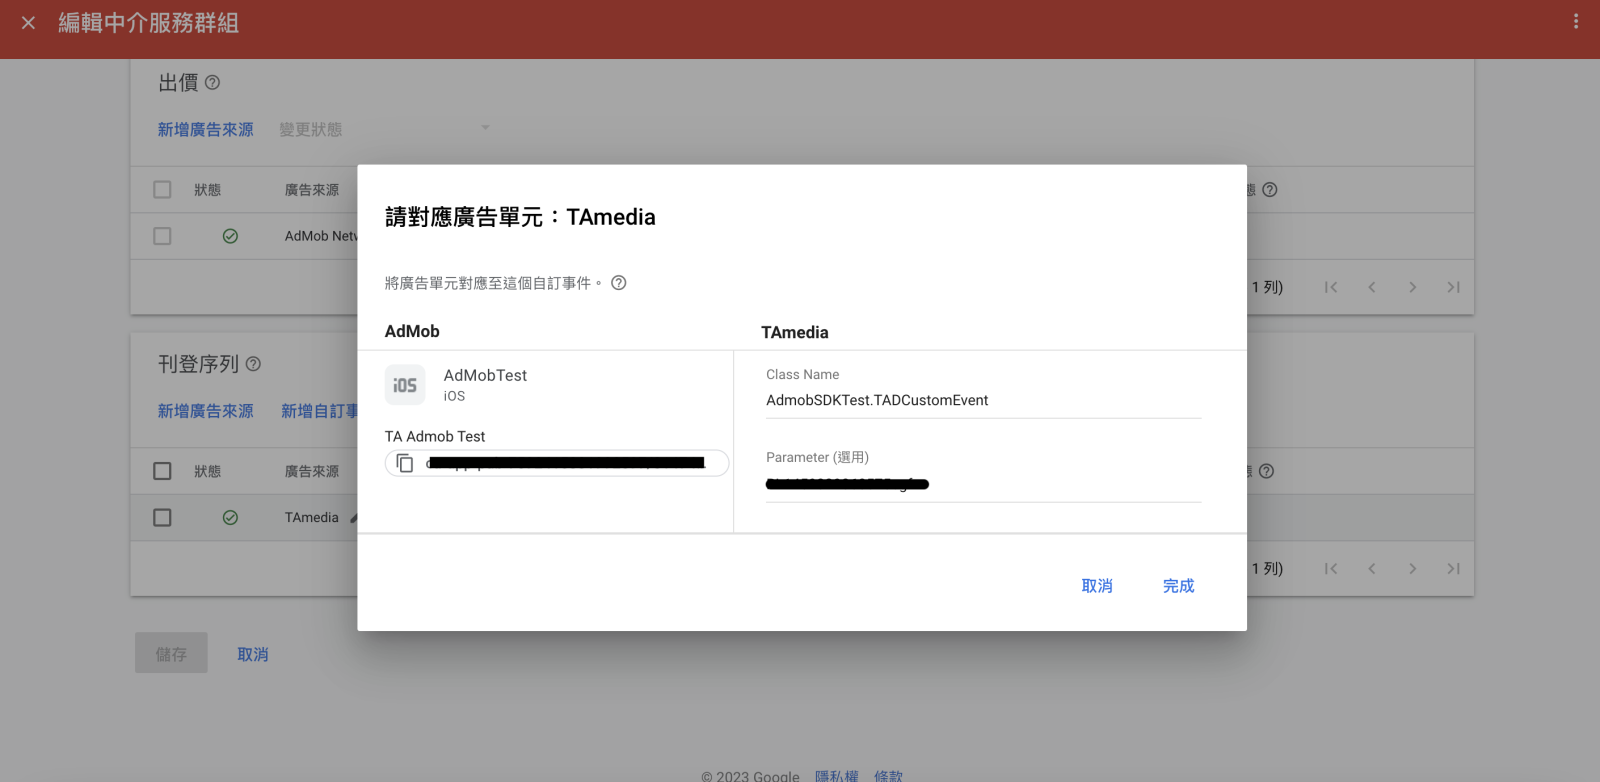
Task: Click 完成 to finish mapping
Action: [x=1178, y=586]
